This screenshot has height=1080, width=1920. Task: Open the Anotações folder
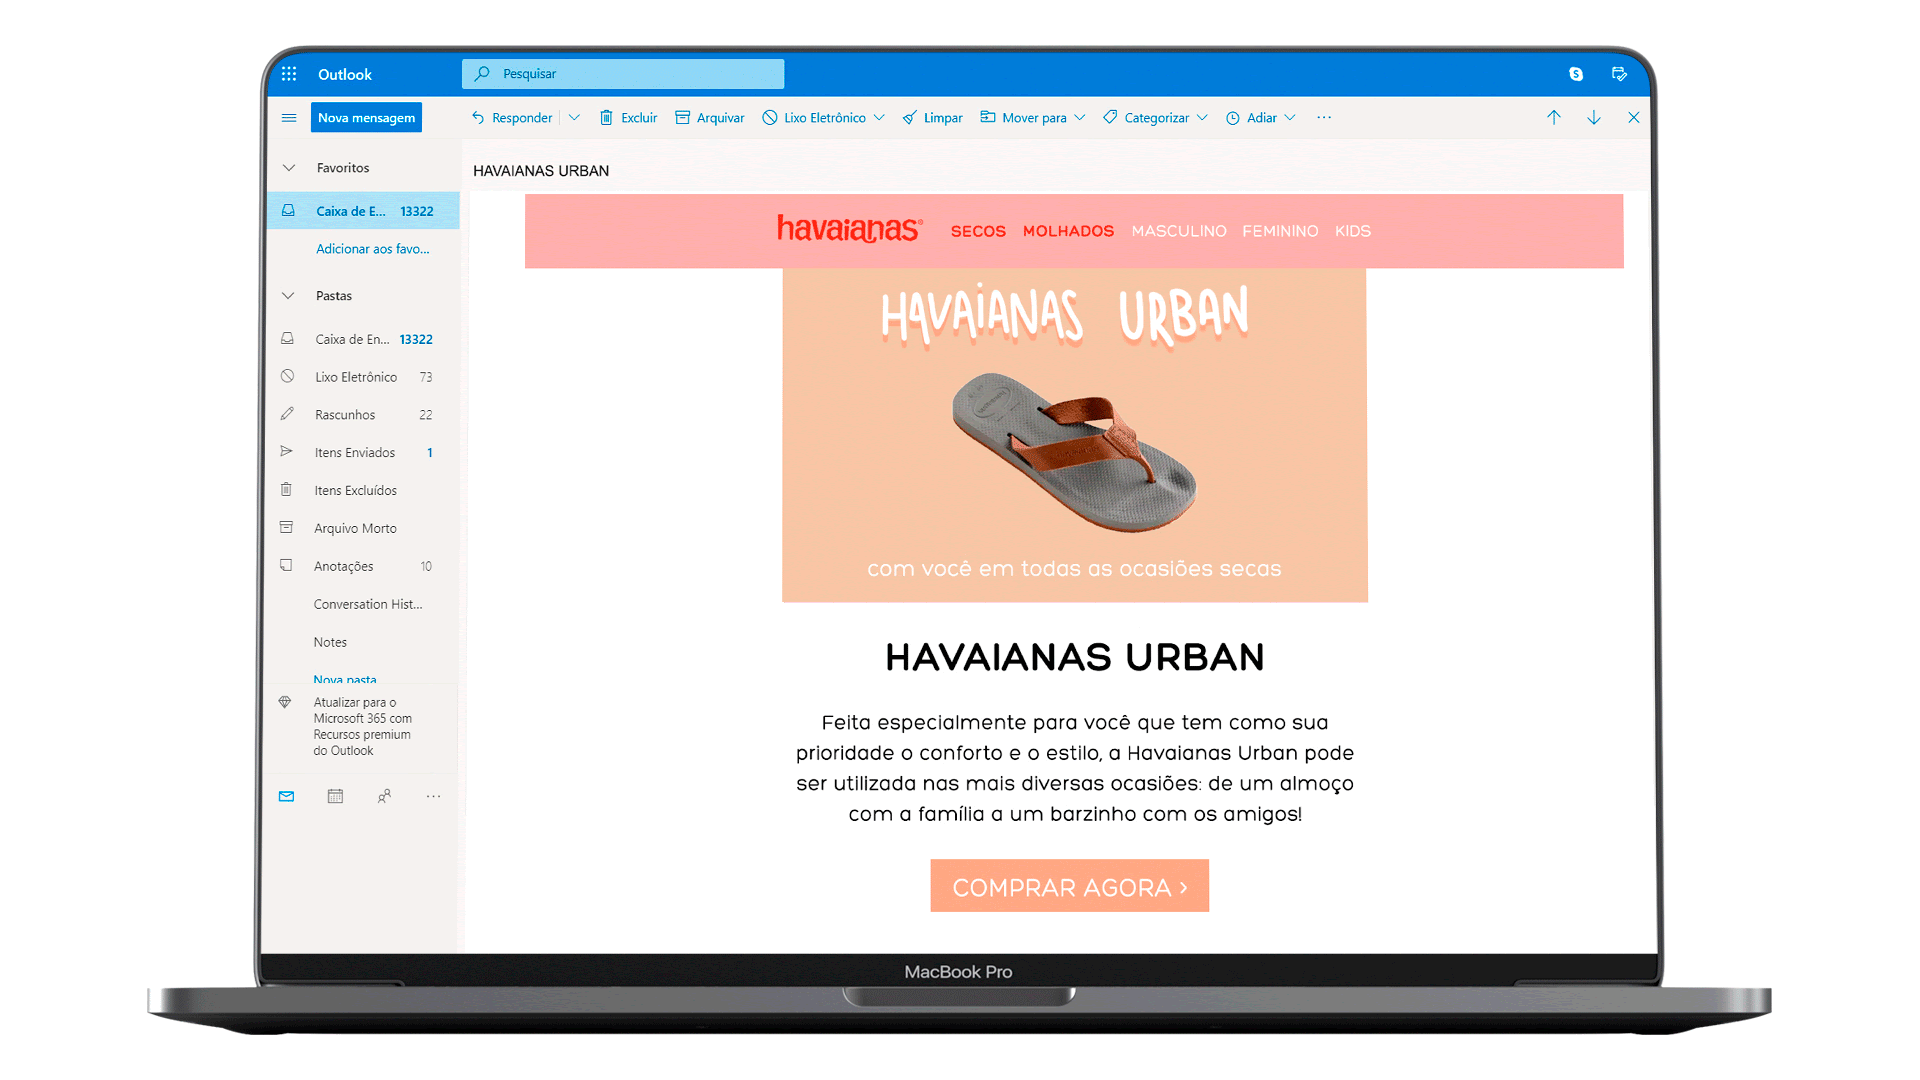tap(363, 567)
